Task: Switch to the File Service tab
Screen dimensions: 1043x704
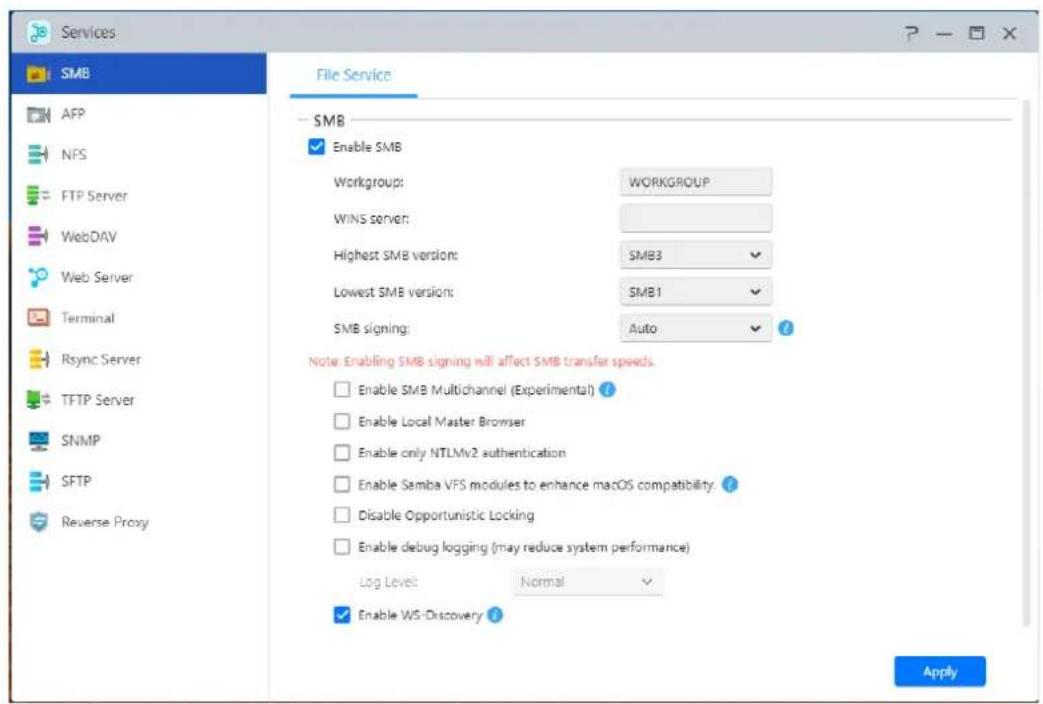Action: tap(353, 75)
